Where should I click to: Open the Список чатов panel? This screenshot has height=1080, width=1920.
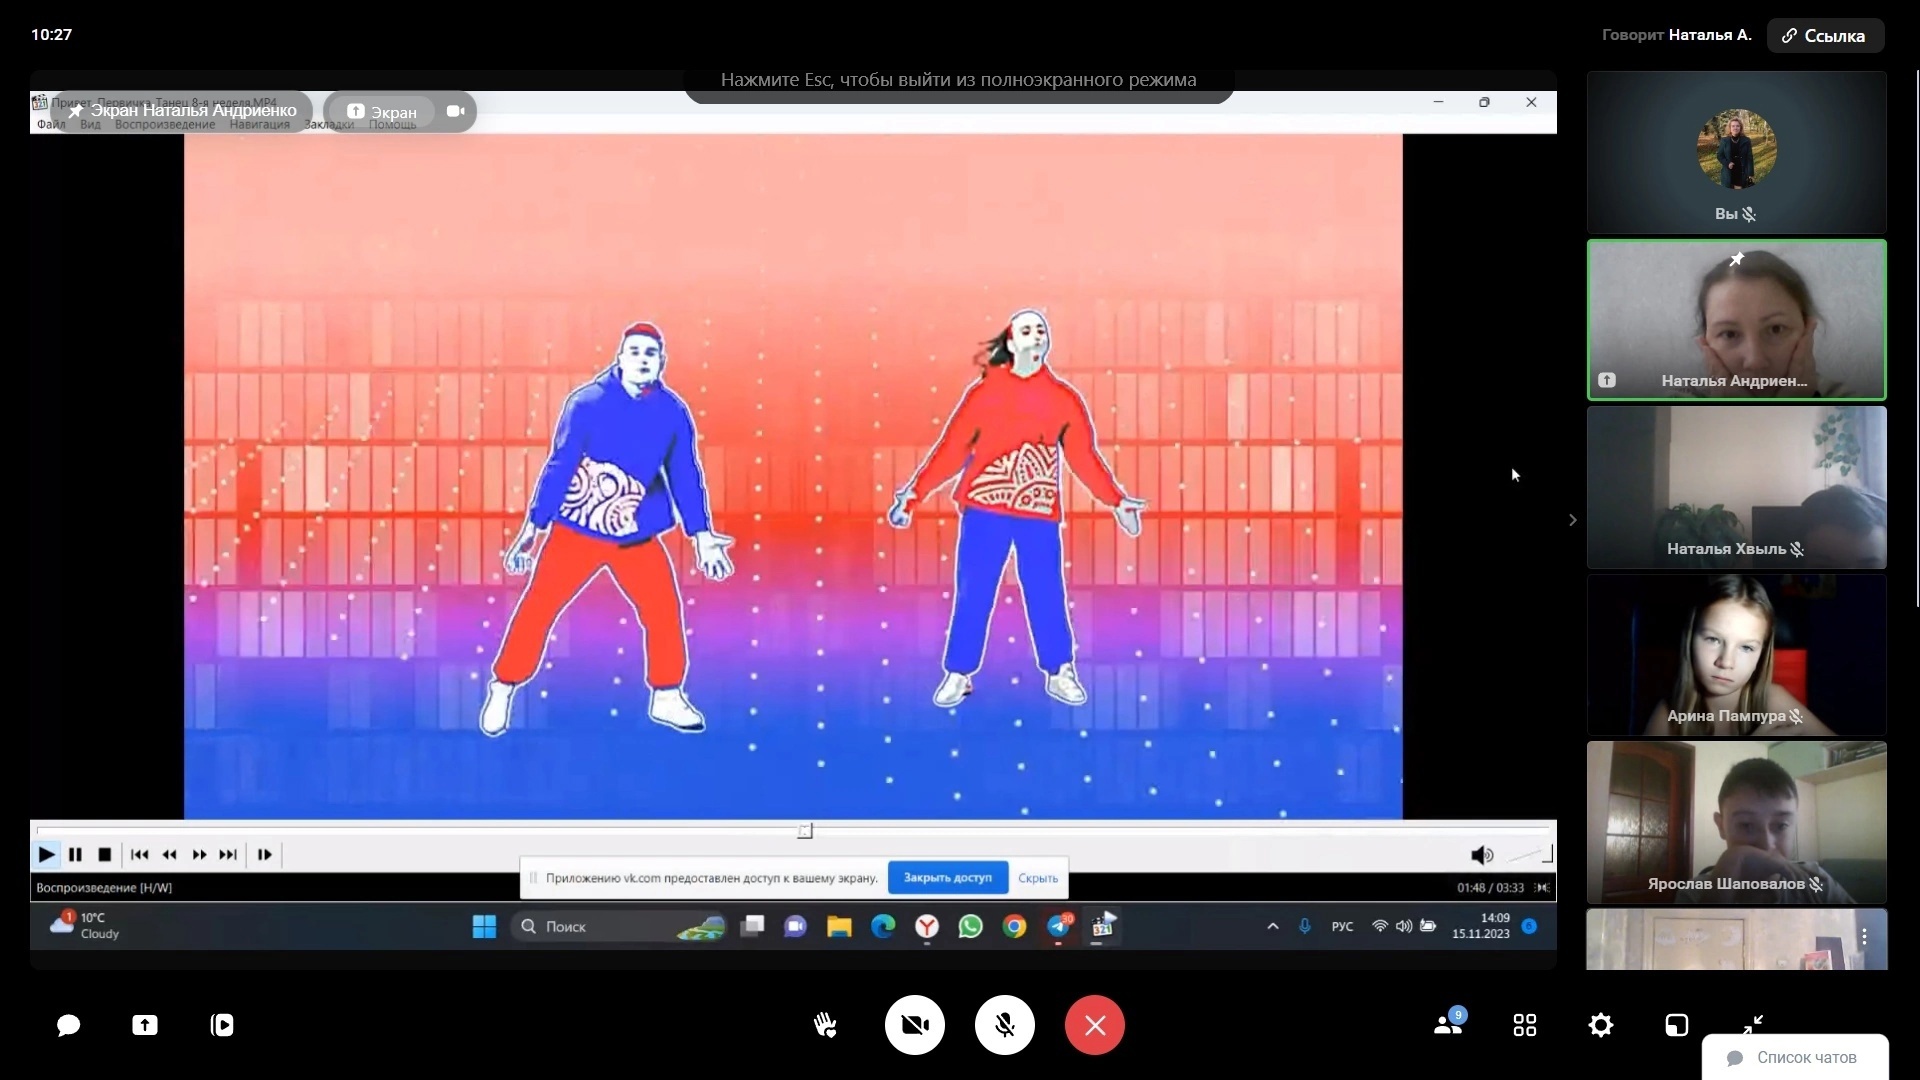[1795, 1057]
